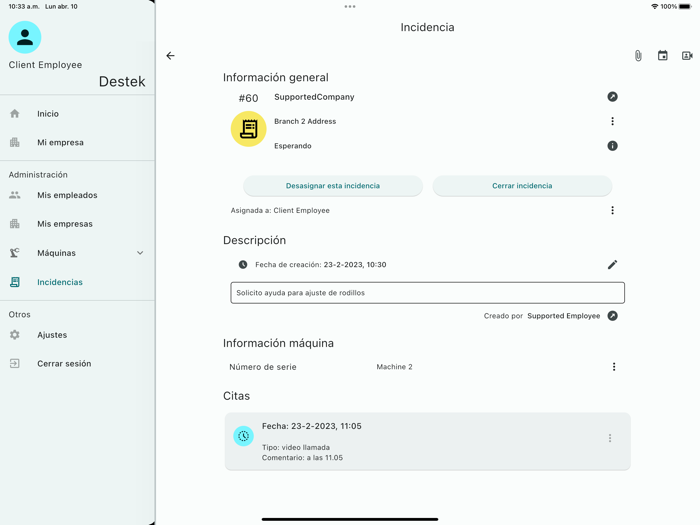The width and height of the screenshot is (700, 525).
Task: Open Mis empleados in the sidebar
Action: [x=67, y=196]
